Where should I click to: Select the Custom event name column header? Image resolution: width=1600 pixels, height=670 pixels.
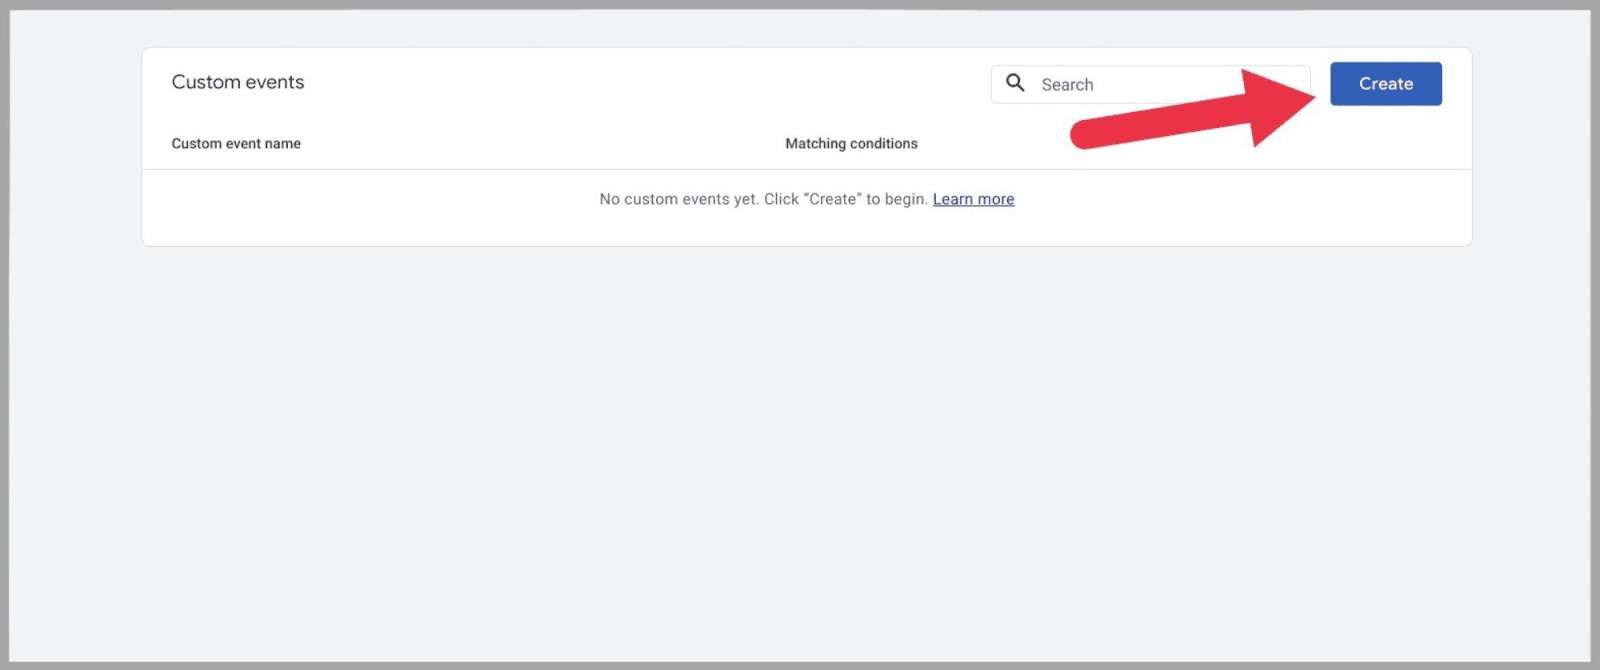[236, 144]
